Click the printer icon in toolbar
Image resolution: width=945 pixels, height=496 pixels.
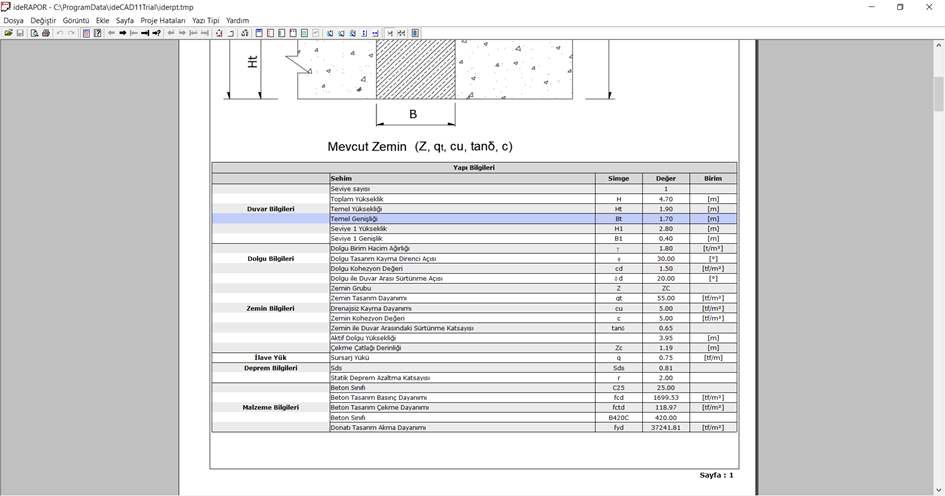[46, 33]
